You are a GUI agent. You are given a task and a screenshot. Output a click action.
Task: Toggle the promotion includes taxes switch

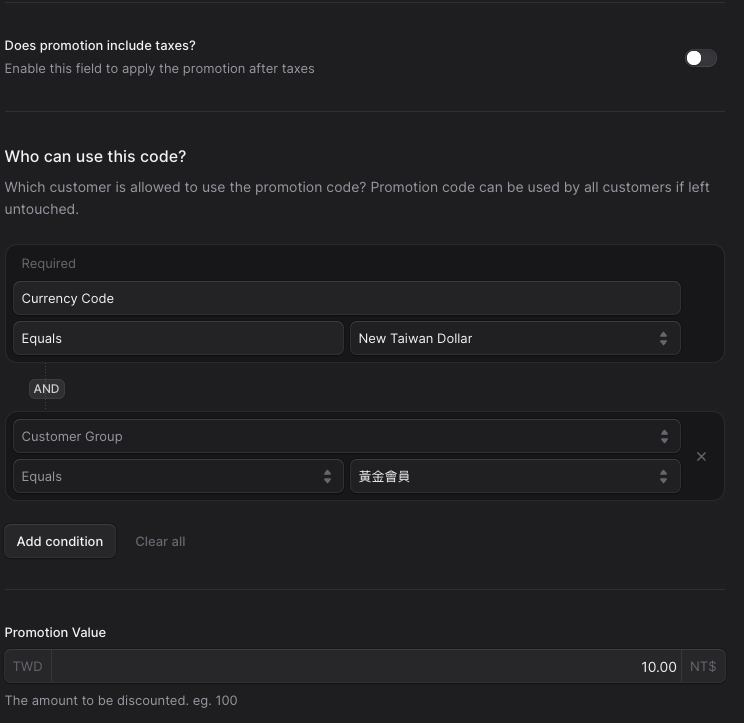[700, 58]
